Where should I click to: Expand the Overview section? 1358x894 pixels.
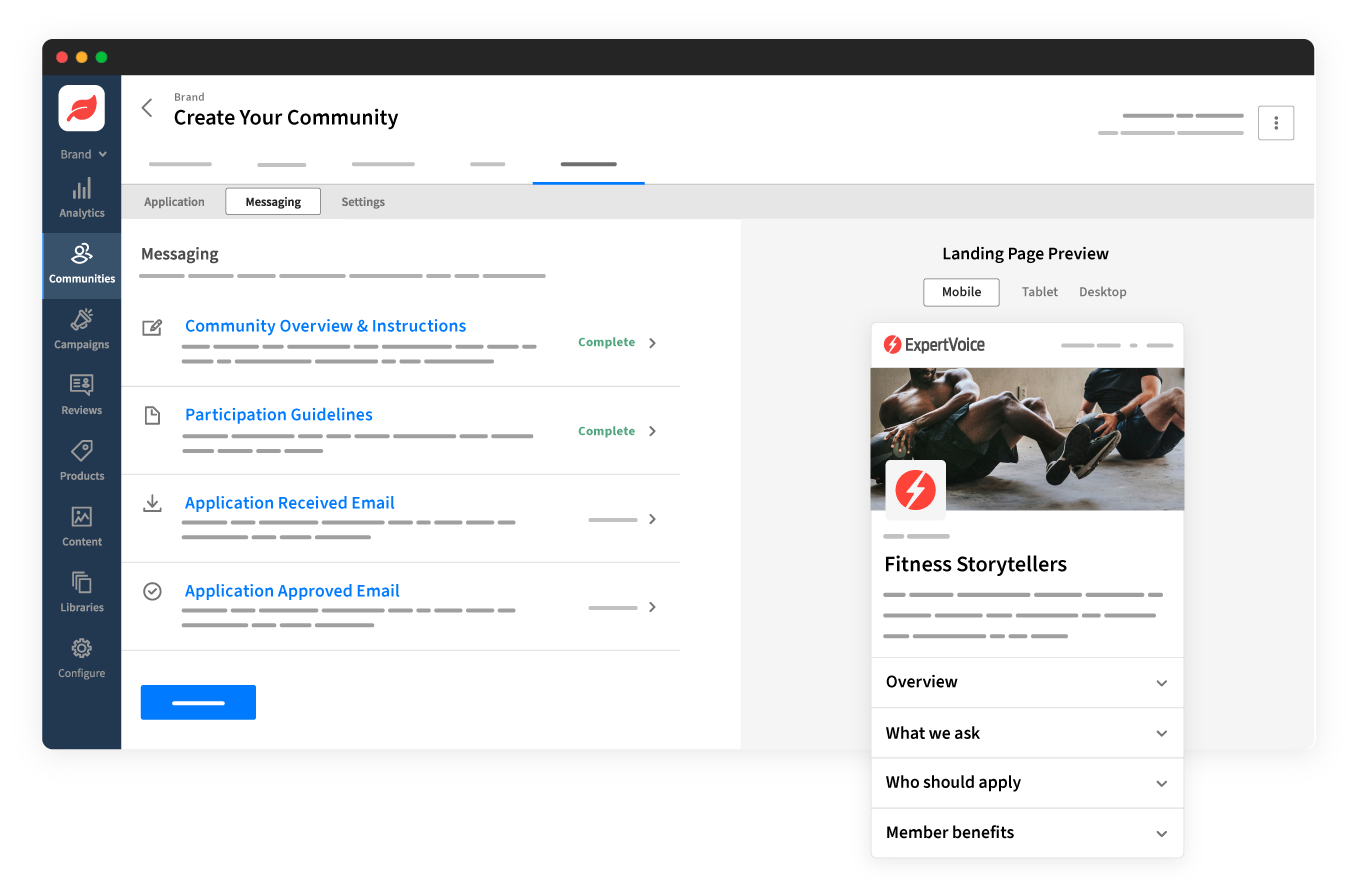1027,683
